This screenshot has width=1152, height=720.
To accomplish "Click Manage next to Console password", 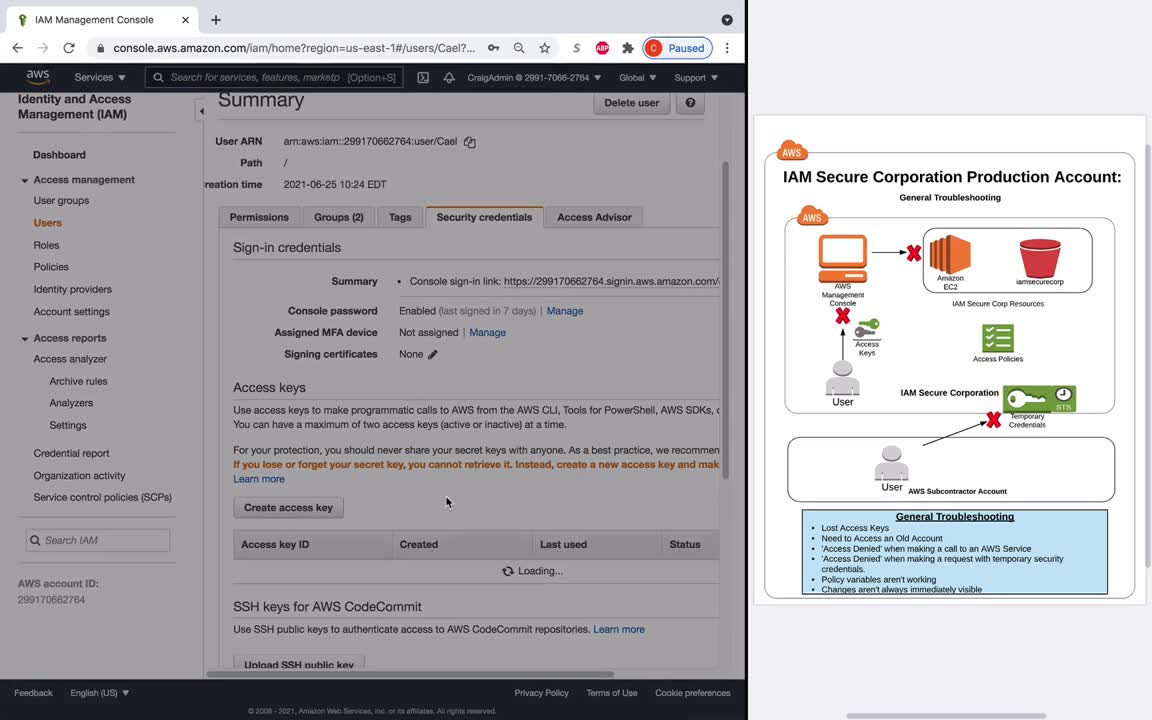I will [x=564, y=311].
